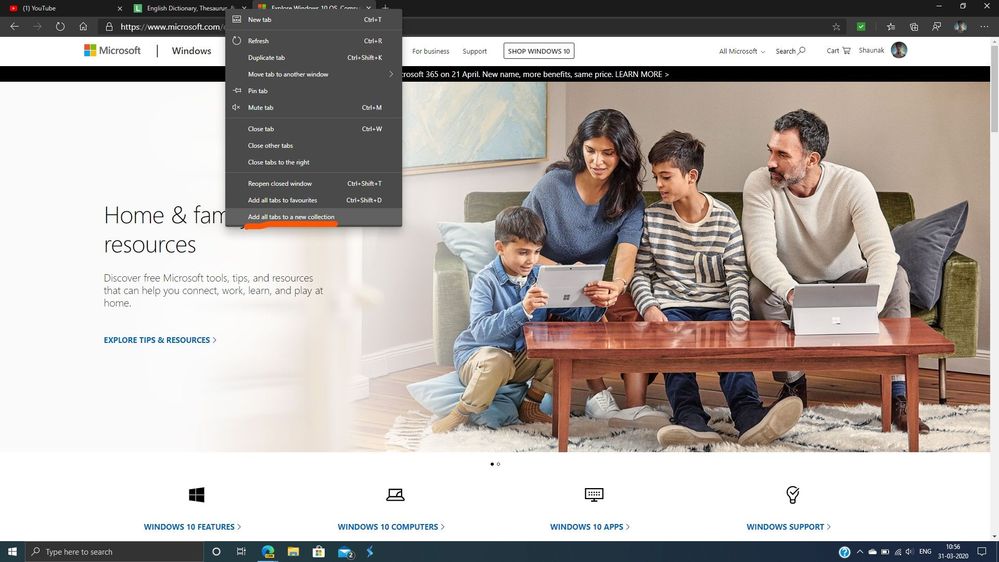999x562 pixels.
Task: Choose Add all tabs to favourites
Action: (x=313, y=200)
